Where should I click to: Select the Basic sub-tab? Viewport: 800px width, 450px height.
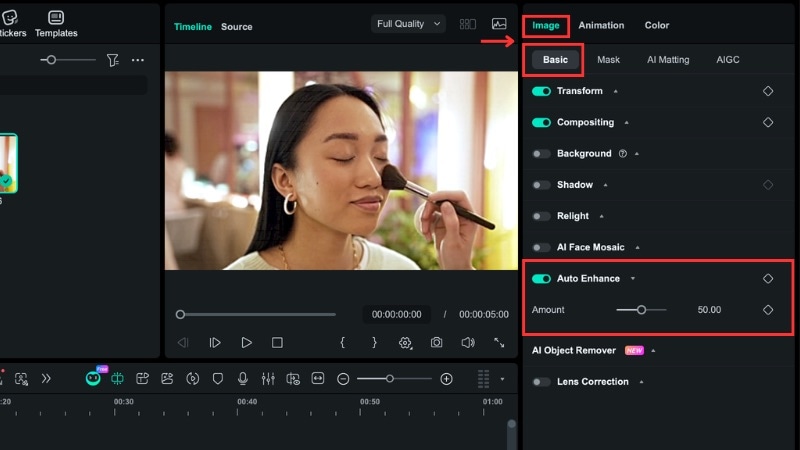tap(555, 60)
